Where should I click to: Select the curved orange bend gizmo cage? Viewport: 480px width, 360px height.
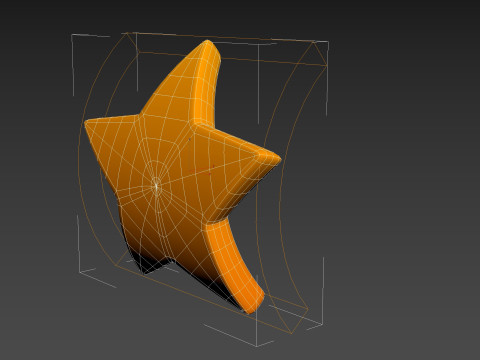[202, 183]
